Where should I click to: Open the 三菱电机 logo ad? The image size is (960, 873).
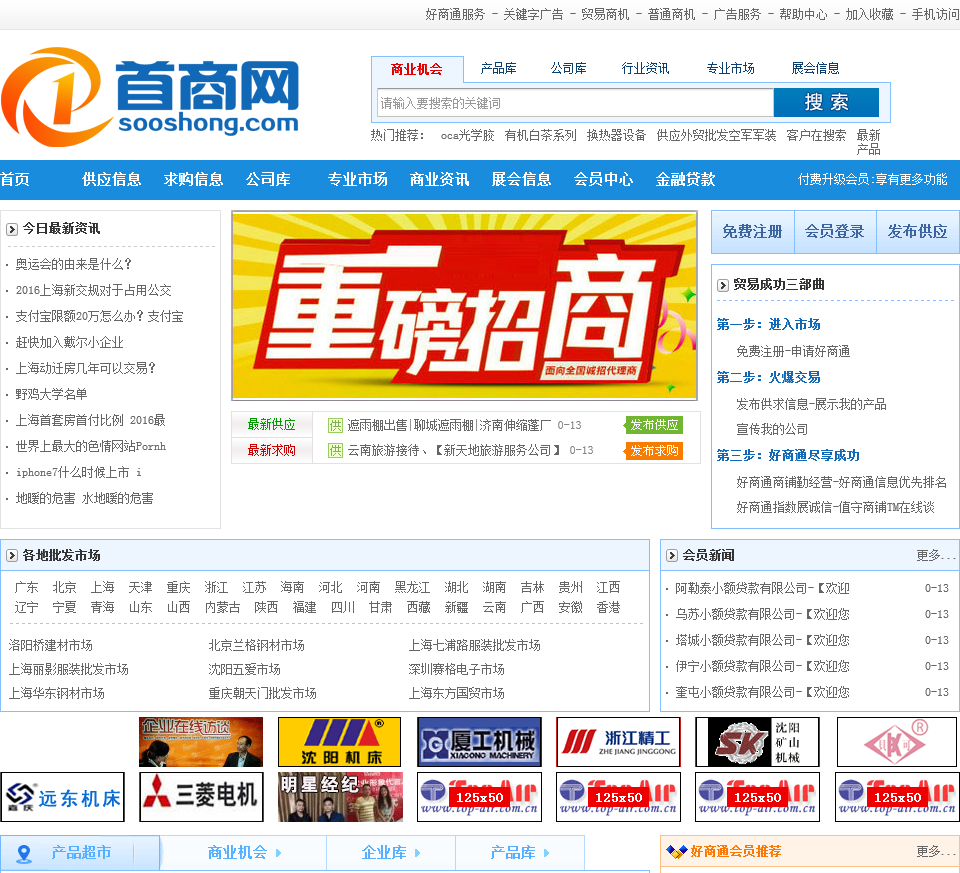click(x=201, y=797)
